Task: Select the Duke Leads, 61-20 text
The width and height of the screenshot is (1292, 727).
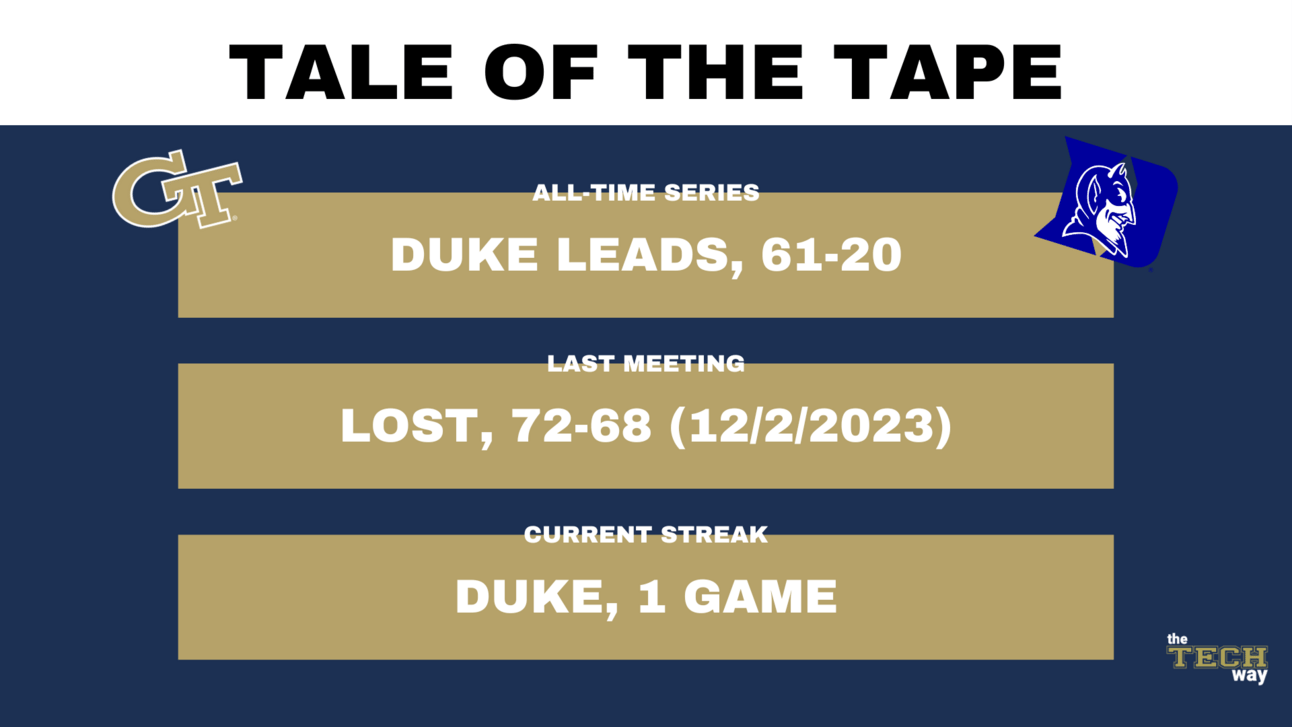Action: (x=646, y=255)
